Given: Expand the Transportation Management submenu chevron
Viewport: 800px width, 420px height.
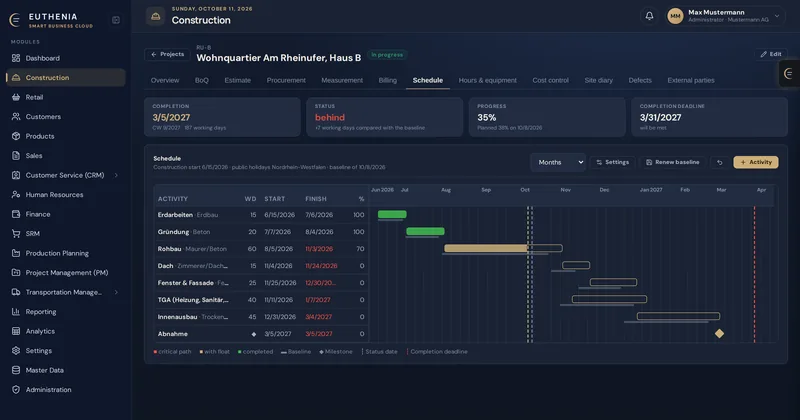Looking at the screenshot, I should pyautogui.click(x=116, y=292).
